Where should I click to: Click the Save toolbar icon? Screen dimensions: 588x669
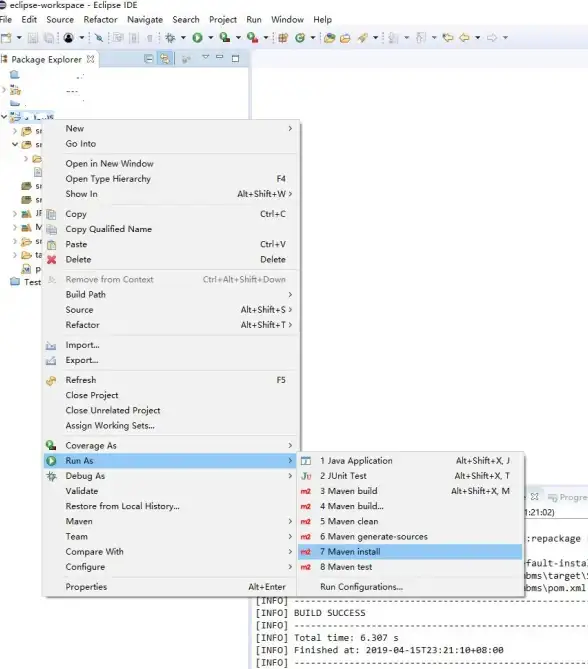coord(32,38)
